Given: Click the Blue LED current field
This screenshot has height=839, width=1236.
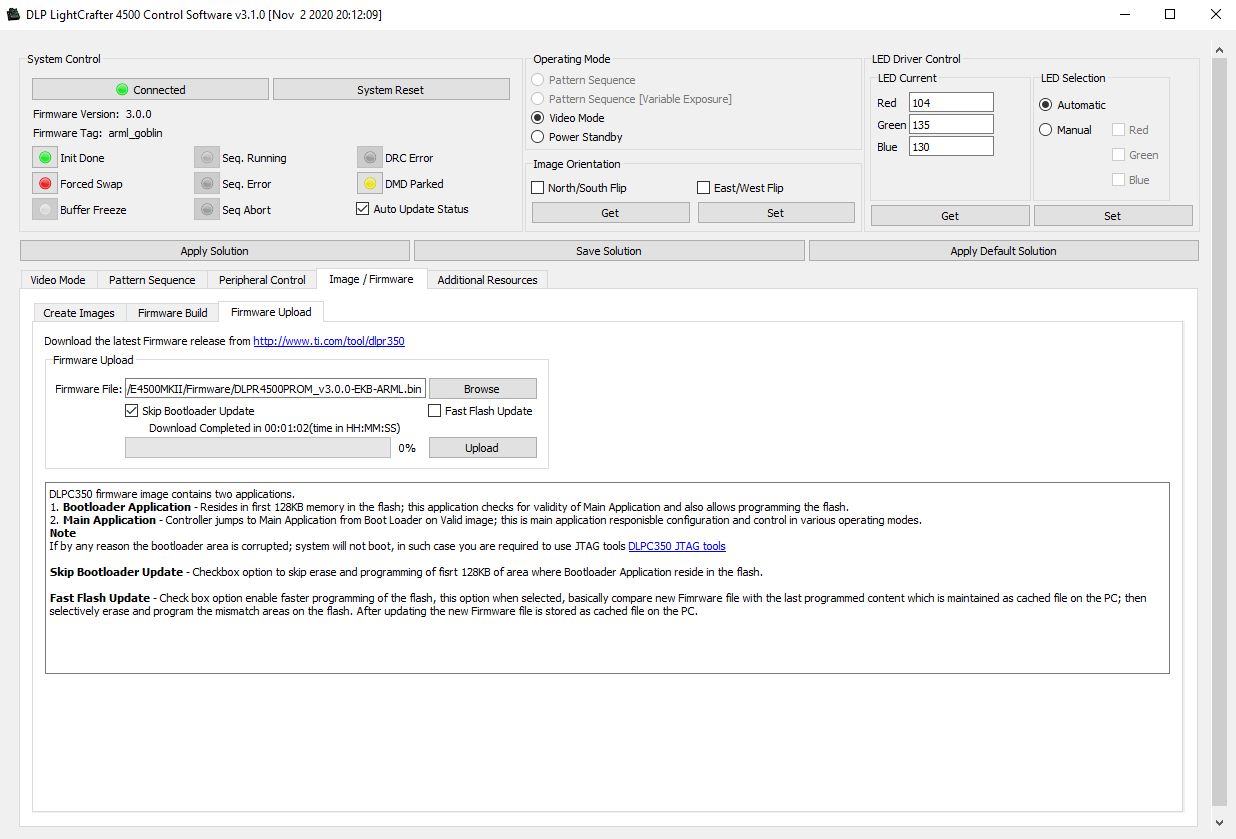Looking at the screenshot, I should (951, 147).
